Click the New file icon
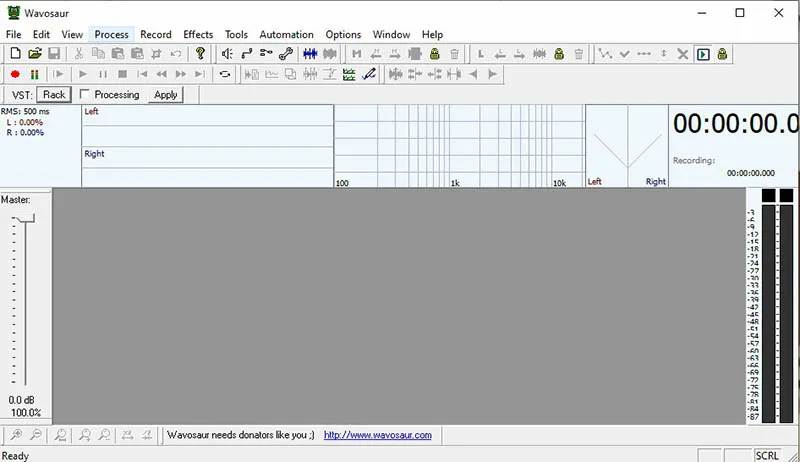The width and height of the screenshot is (800, 462). [15, 54]
